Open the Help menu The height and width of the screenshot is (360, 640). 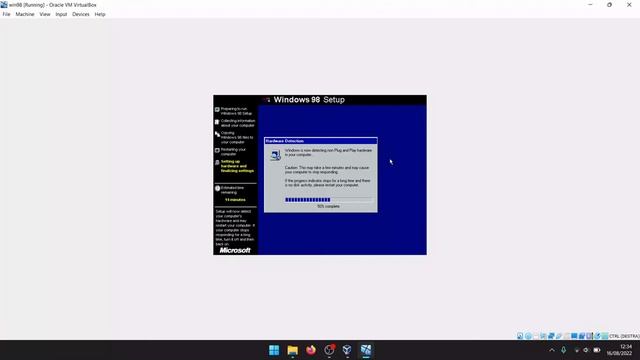(x=100, y=14)
